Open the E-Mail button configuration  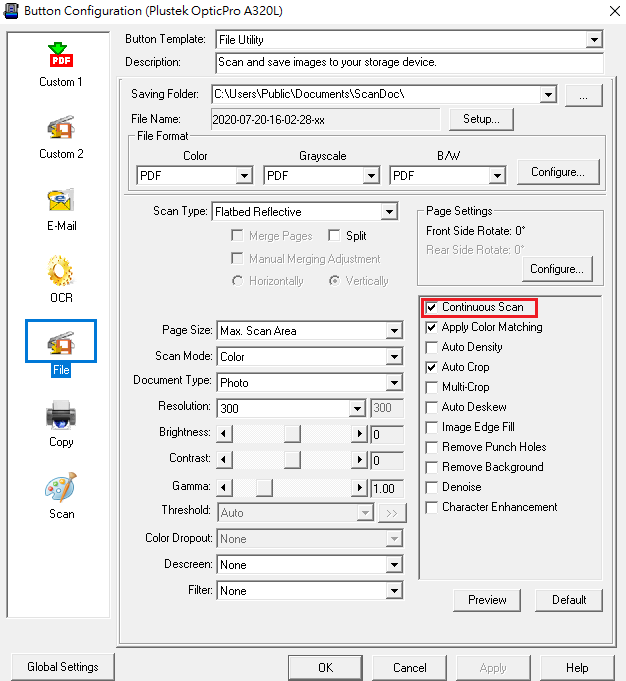[x=61, y=200]
